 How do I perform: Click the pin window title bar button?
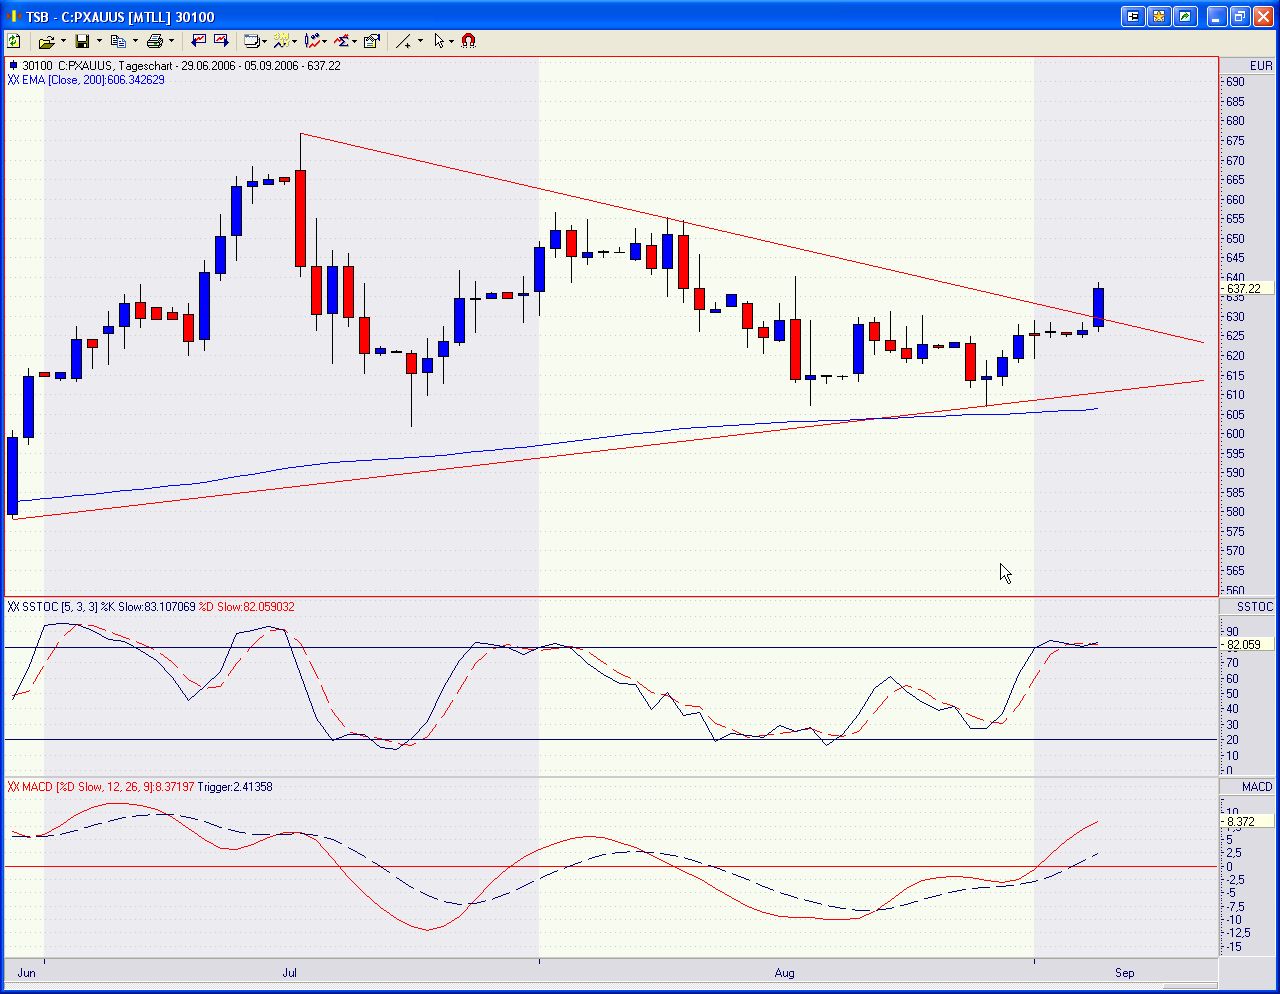click(1133, 16)
